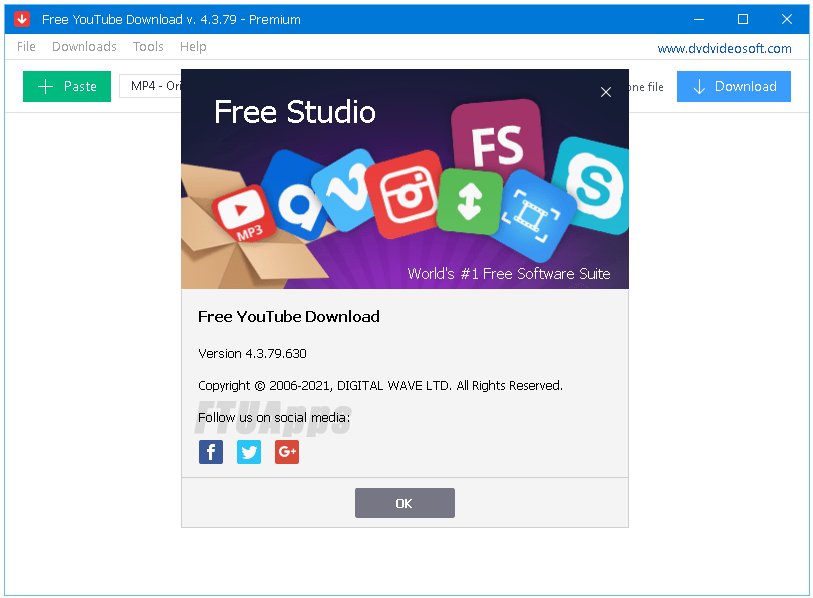Click the Free YouTube Download heading

[289, 316]
